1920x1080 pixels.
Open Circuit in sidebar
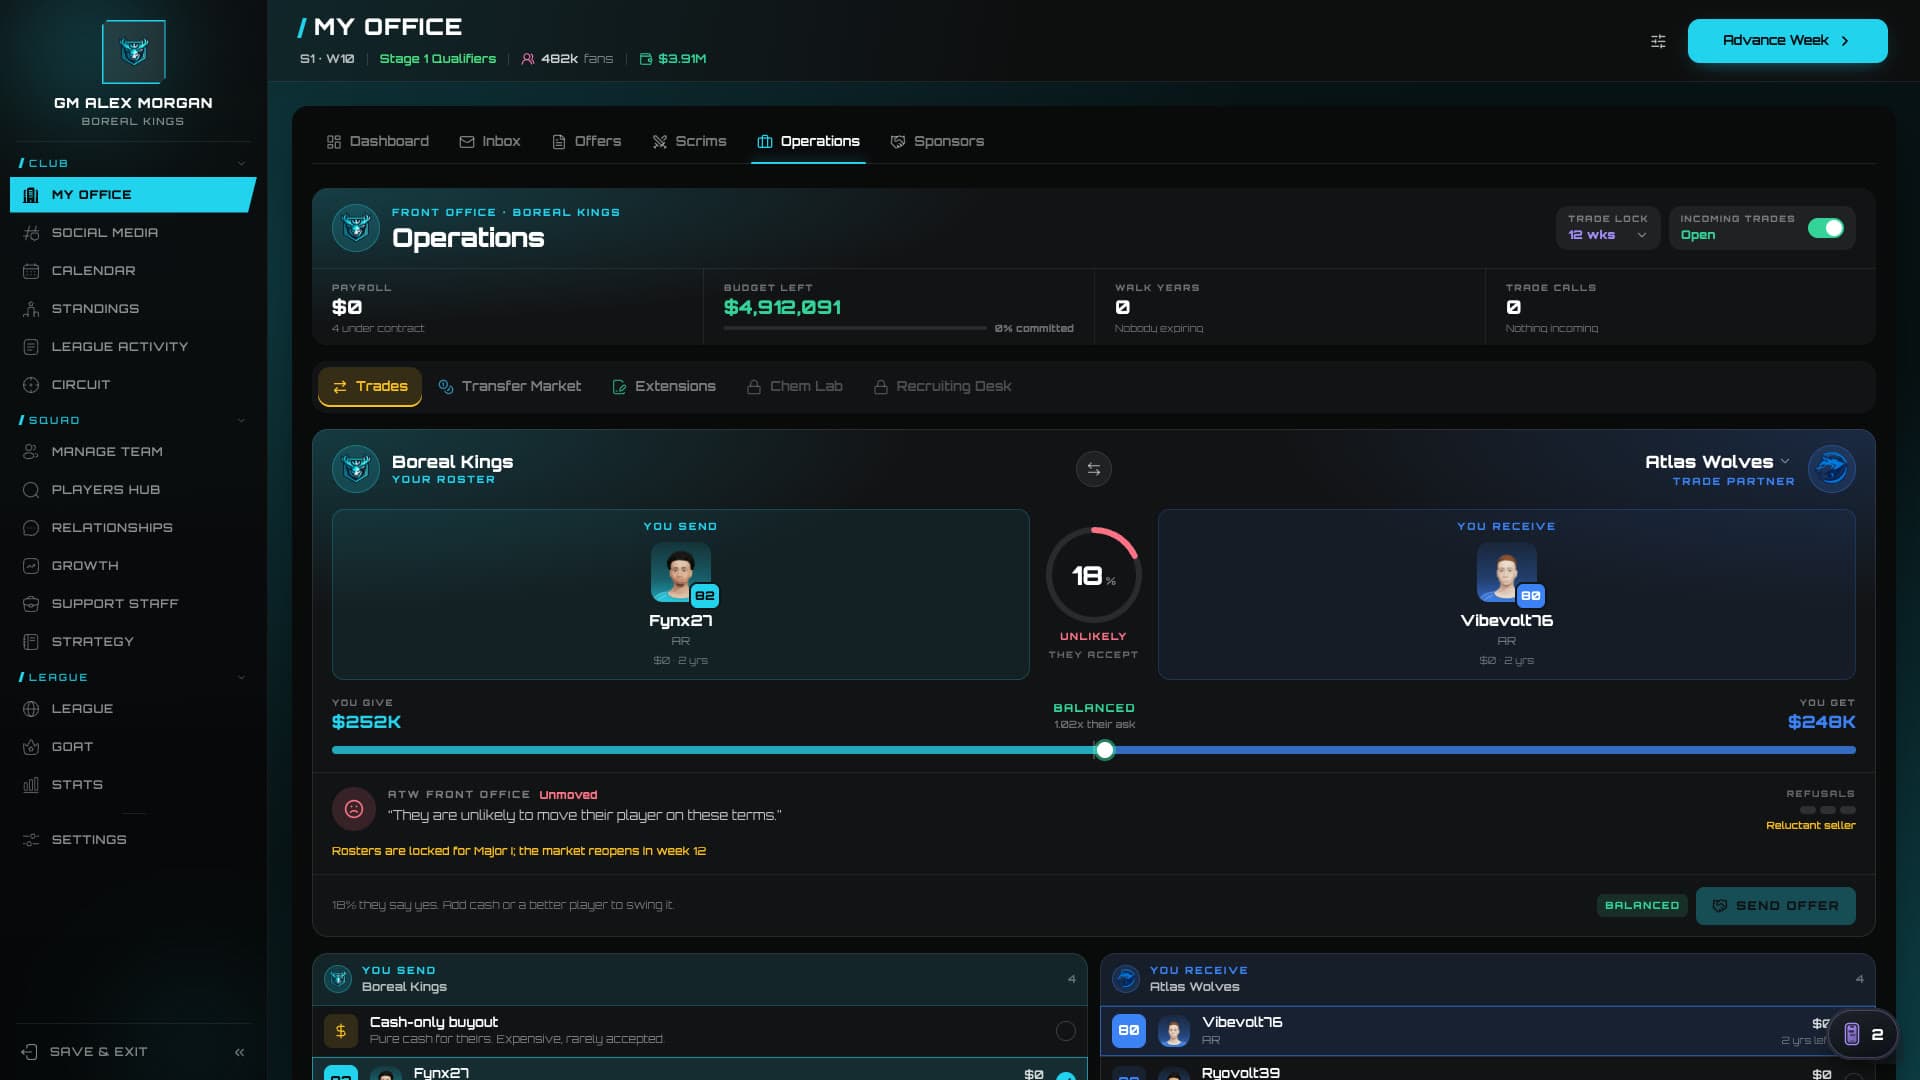coord(133,385)
